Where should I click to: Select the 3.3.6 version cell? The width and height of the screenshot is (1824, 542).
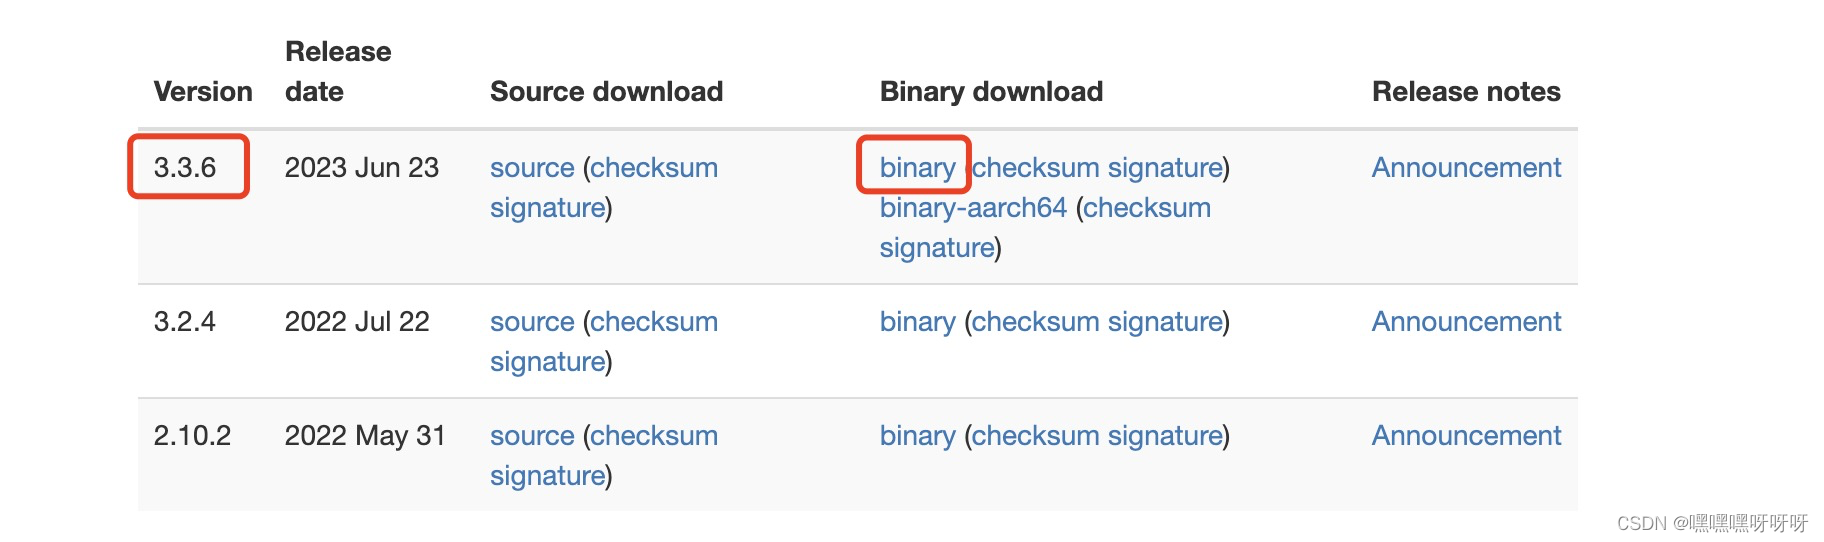[185, 168]
